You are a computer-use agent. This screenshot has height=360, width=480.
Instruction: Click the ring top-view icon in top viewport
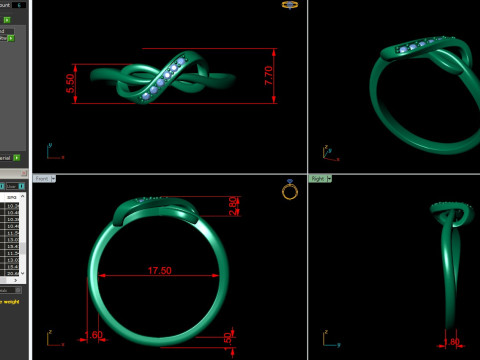tap(290, 5)
